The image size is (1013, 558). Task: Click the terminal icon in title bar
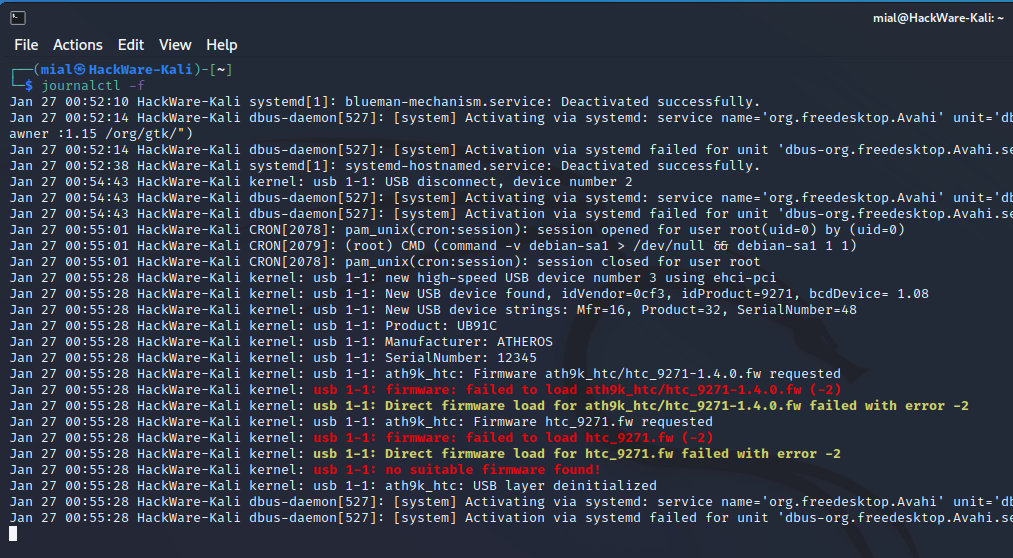coord(17,18)
